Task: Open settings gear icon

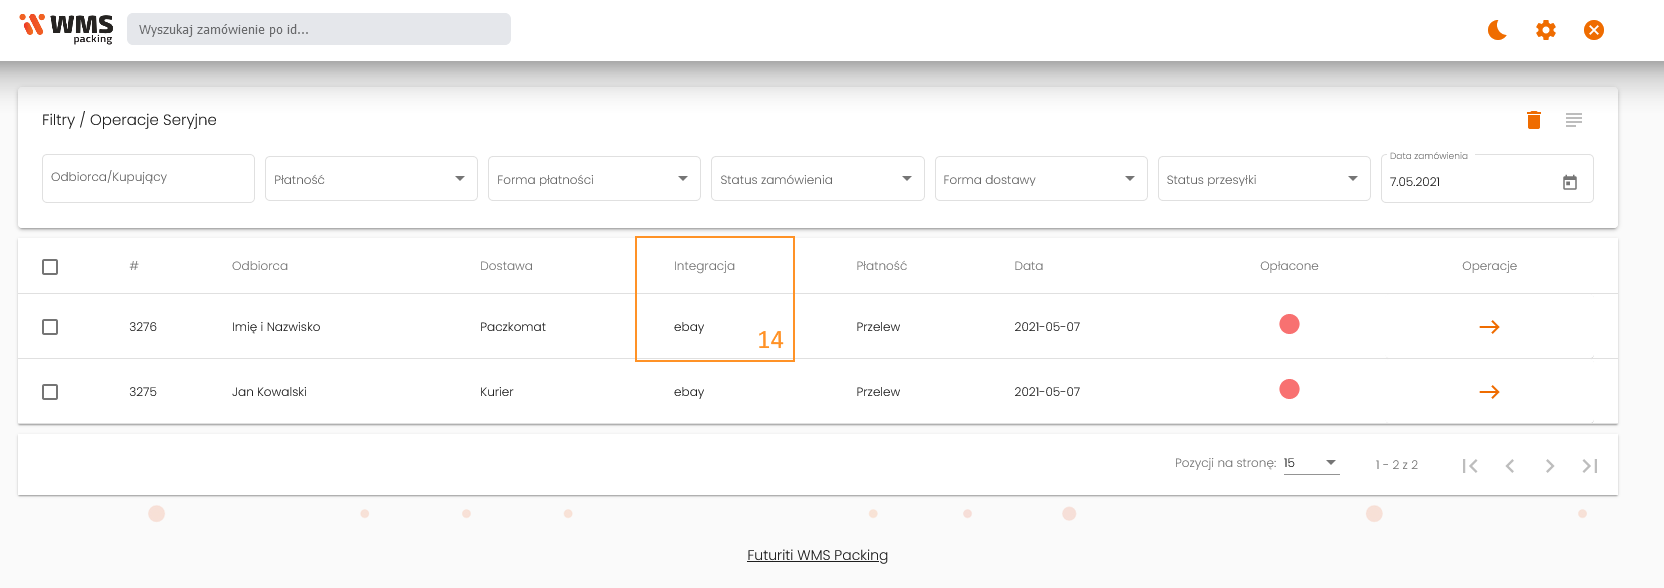Action: (x=1546, y=30)
